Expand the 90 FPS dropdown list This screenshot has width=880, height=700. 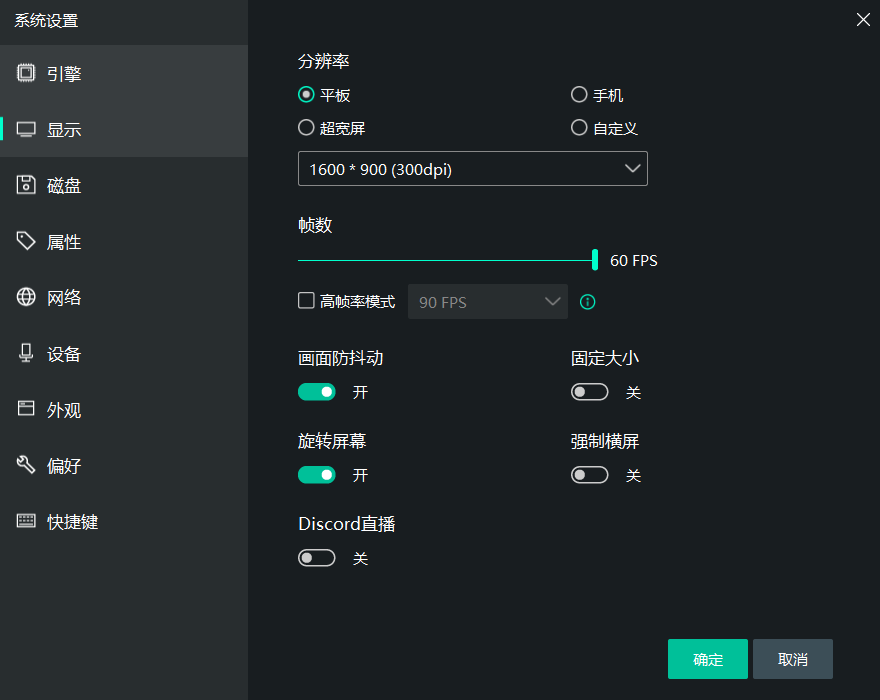[x=488, y=301]
